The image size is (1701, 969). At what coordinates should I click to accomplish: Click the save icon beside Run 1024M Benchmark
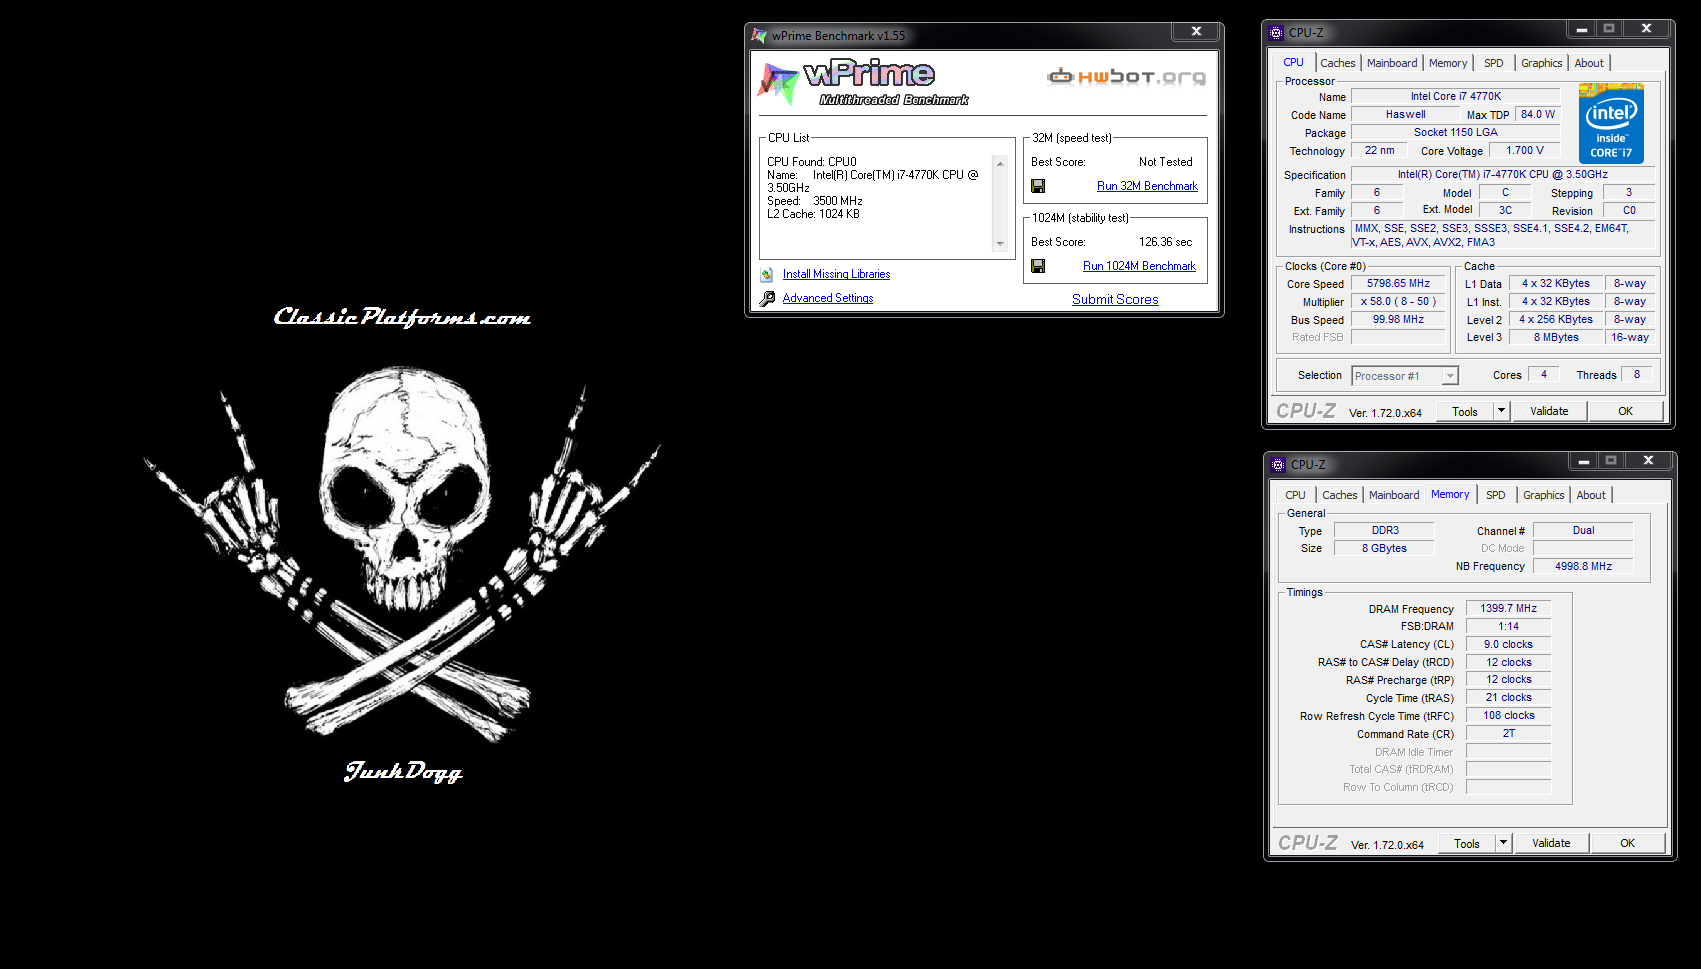[x=1038, y=266]
